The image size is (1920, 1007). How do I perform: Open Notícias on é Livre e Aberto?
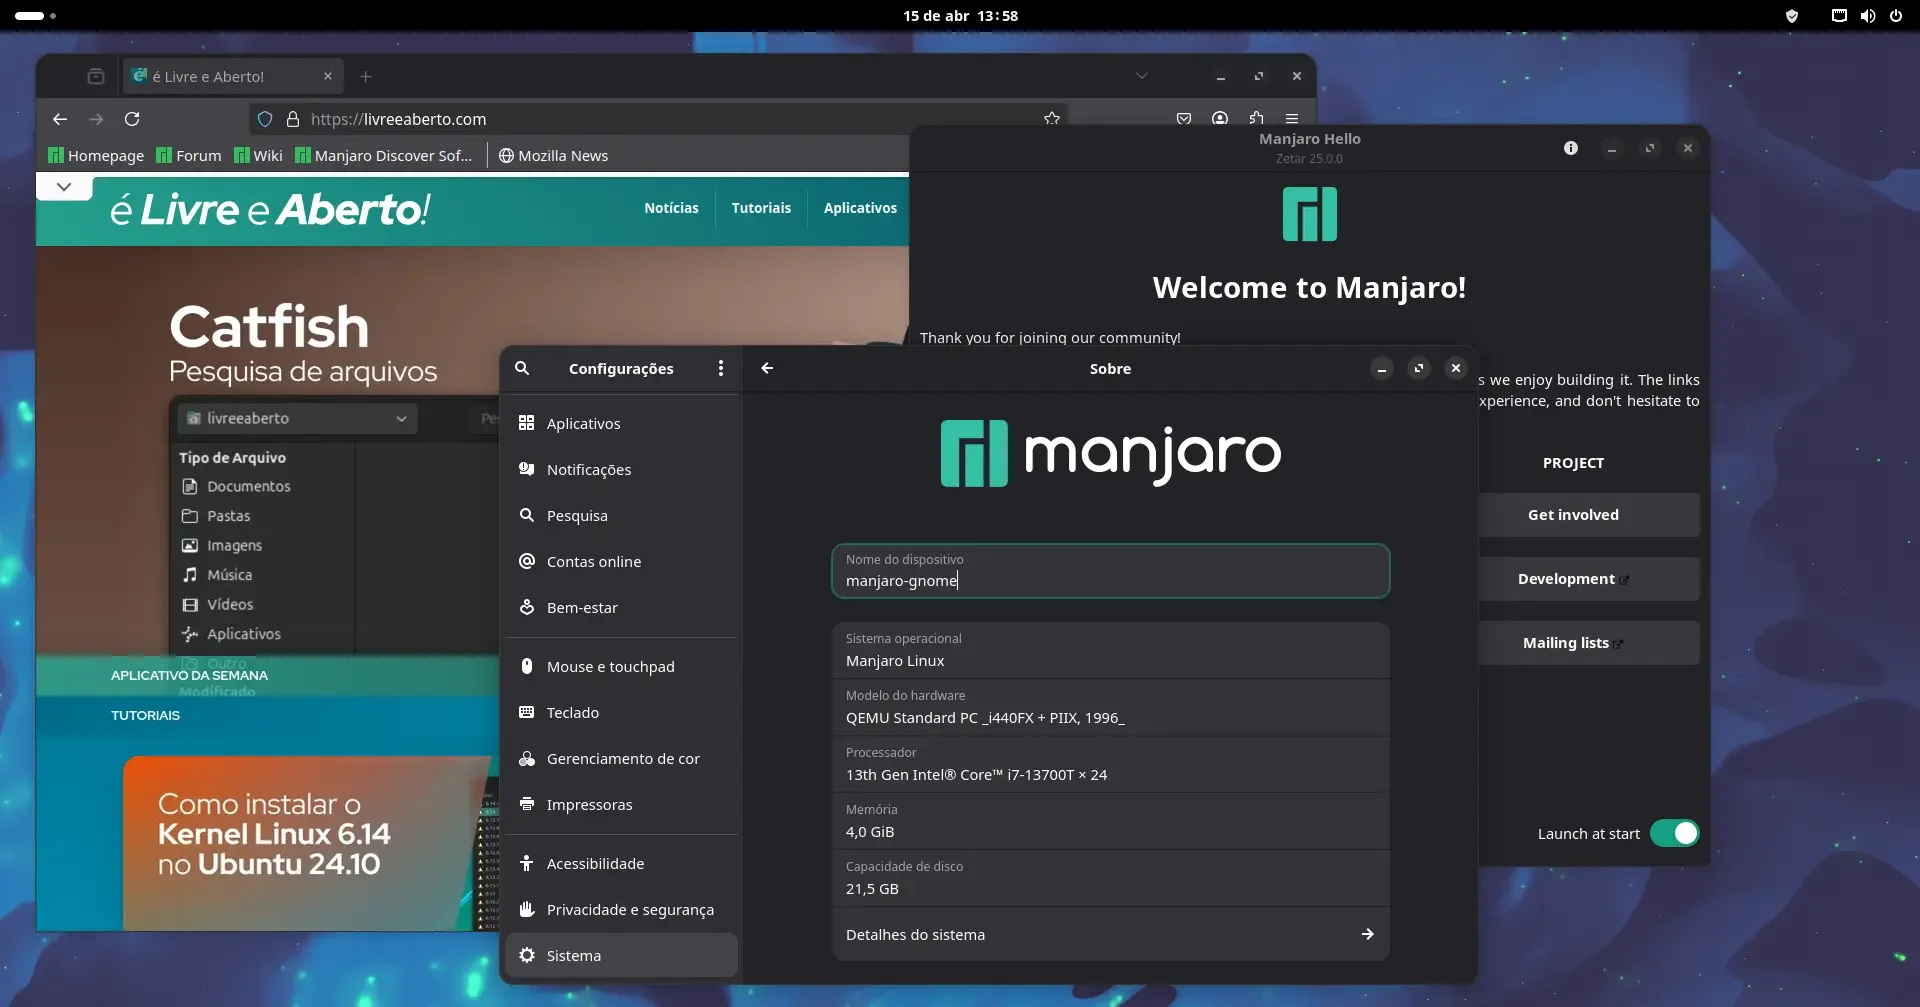pos(671,208)
